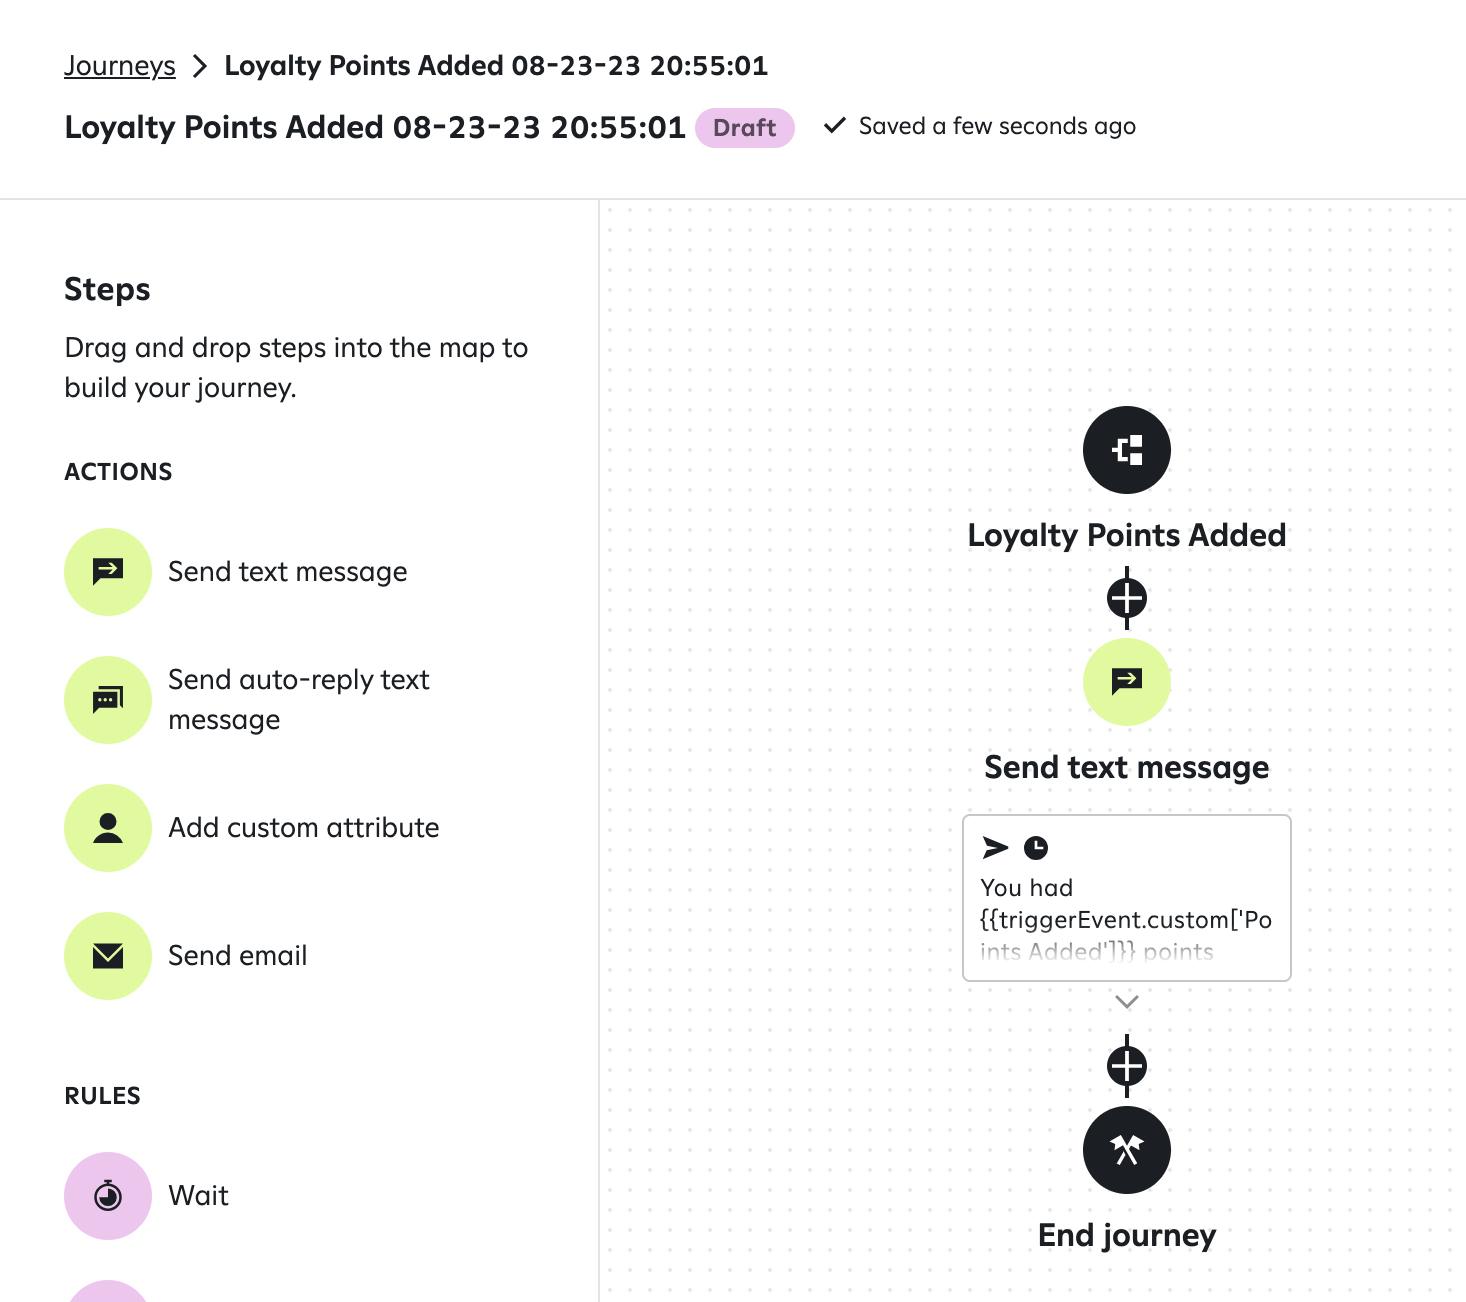The width and height of the screenshot is (1466, 1302).
Task: Go back to Journeys breadcrumb
Action: 120,66
